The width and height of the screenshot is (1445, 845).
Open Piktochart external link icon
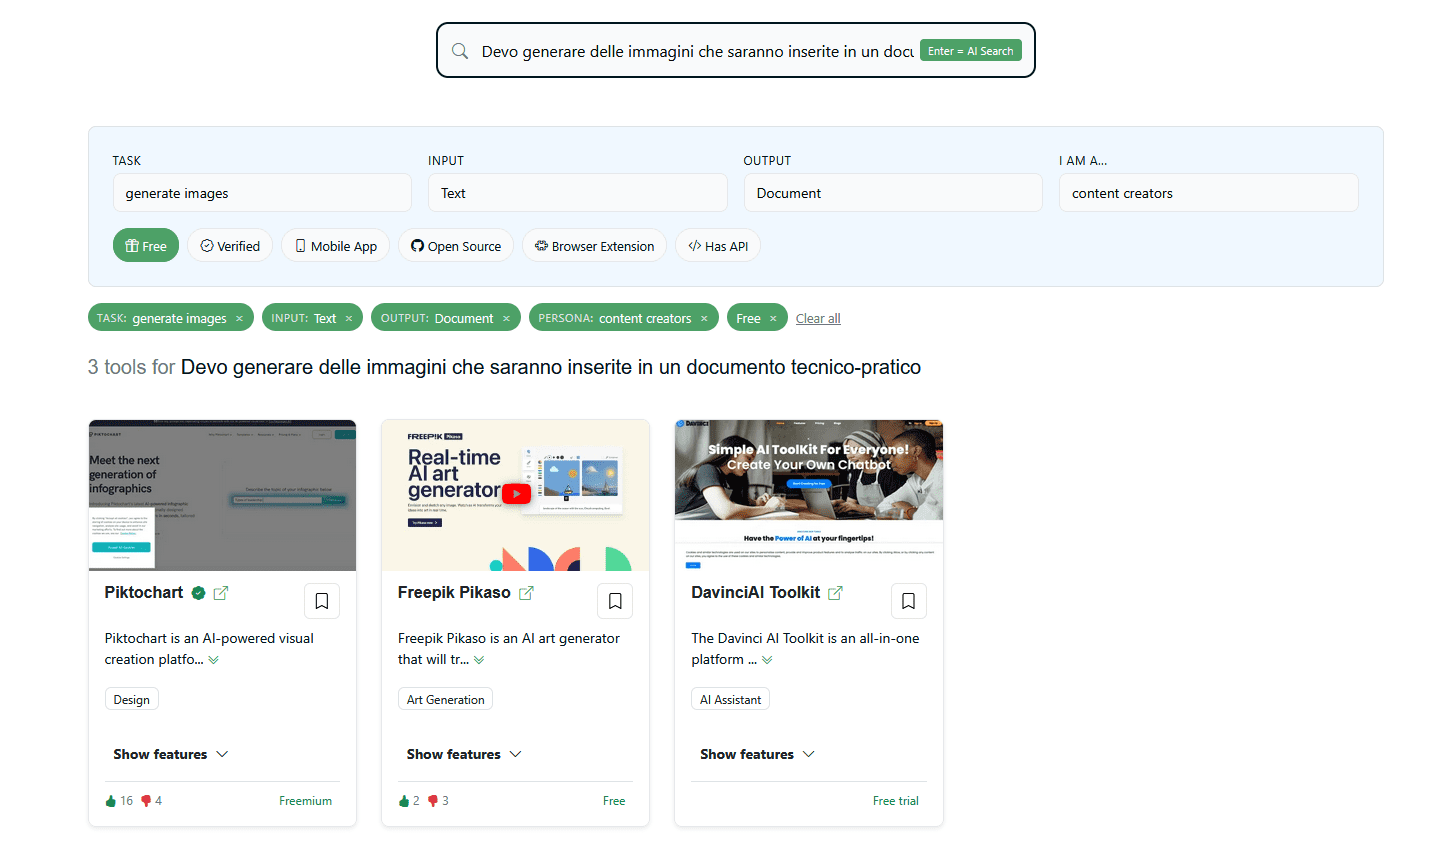point(221,593)
